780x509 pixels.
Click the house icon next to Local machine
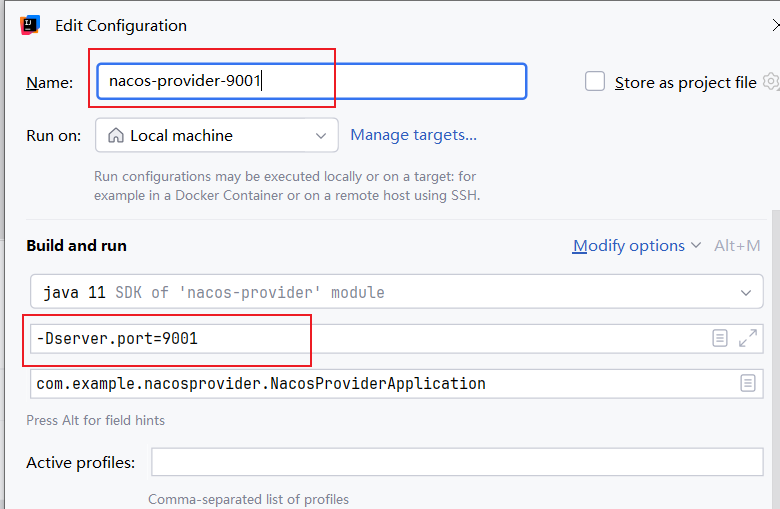[x=116, y=136]
